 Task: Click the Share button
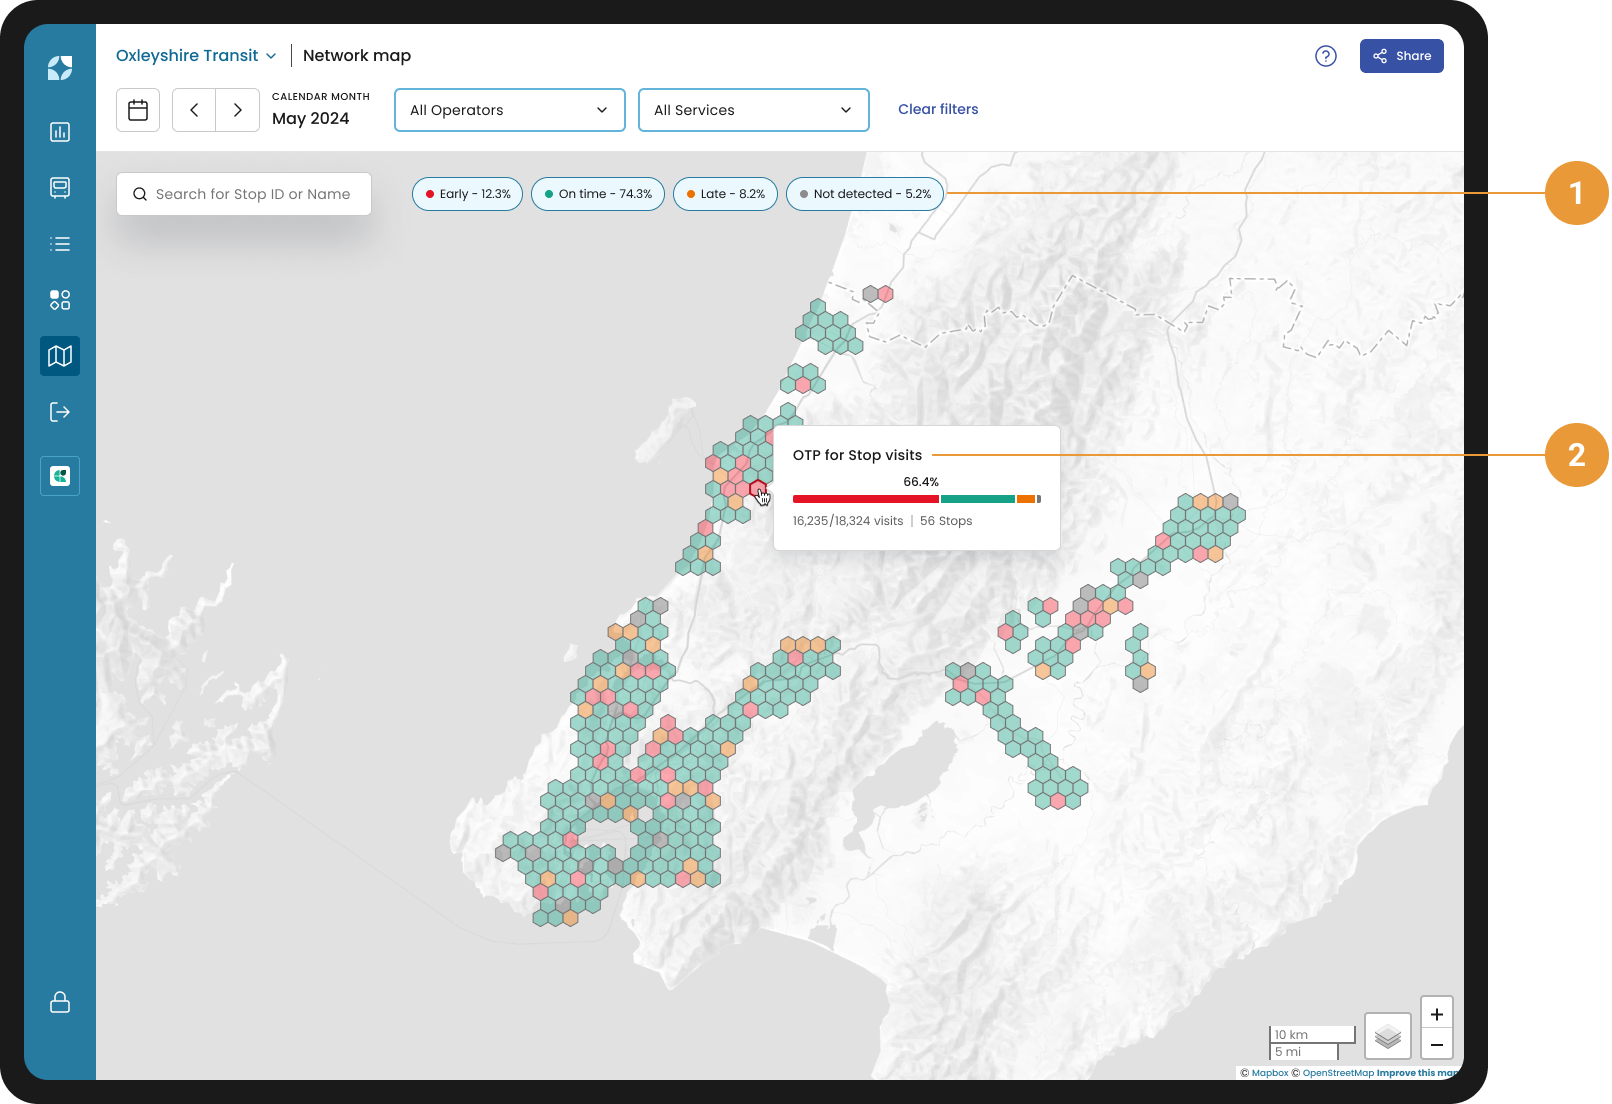(x=1402, y=56)
